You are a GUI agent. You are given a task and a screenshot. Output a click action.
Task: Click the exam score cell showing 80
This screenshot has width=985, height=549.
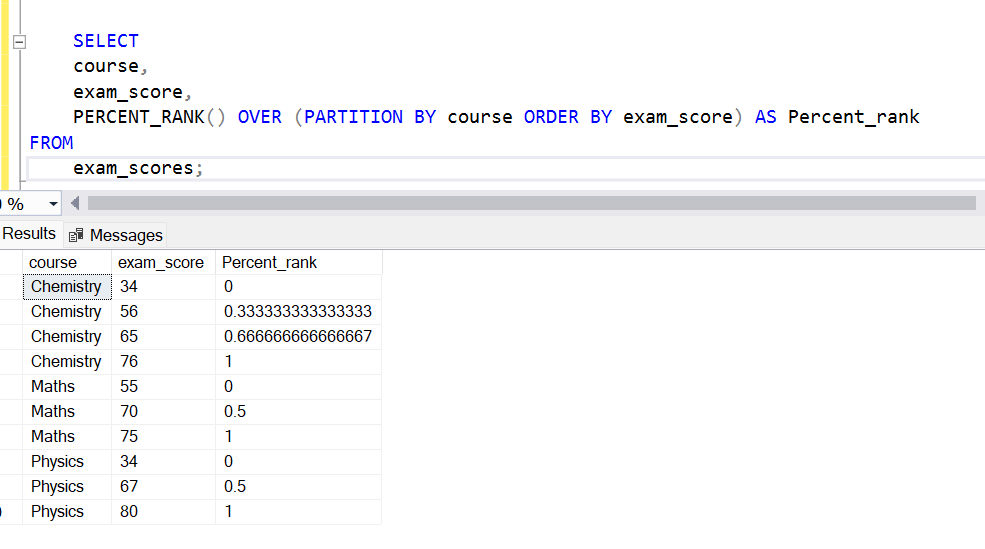click(x=129, y=512)
